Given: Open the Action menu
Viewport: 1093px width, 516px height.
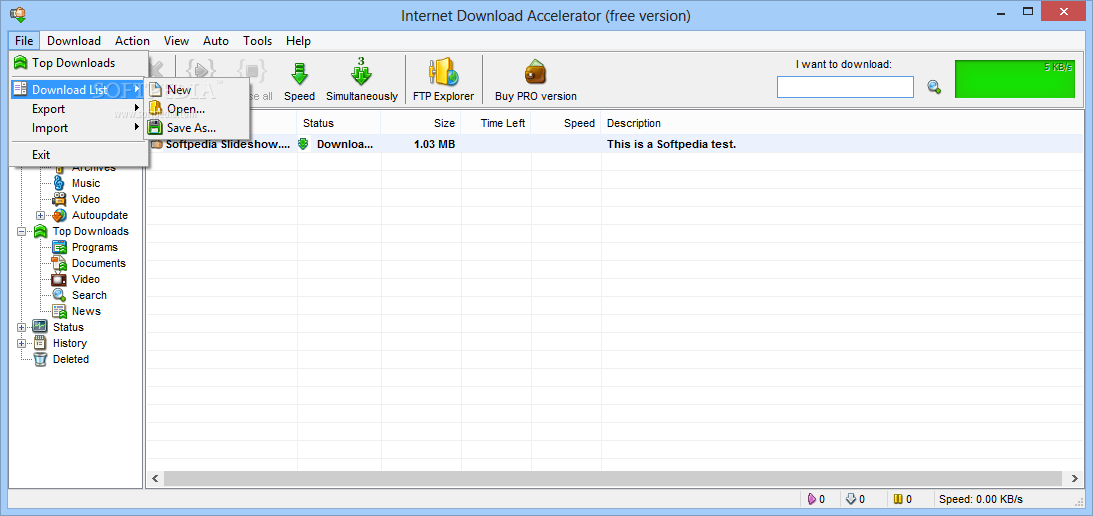Looking at the screenshot, I should 132,41.
